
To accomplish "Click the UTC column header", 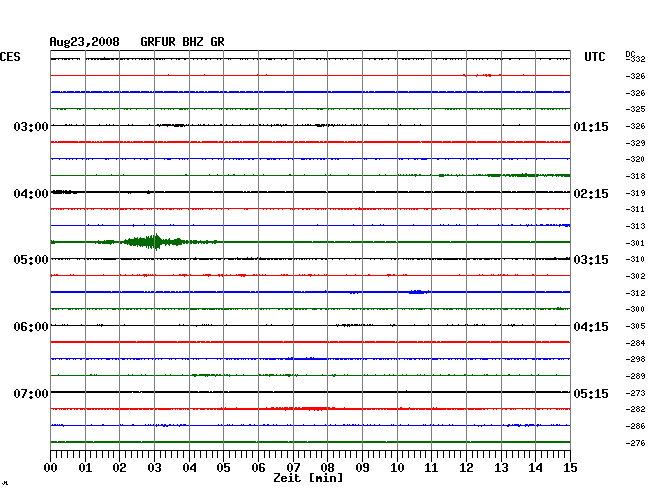I will click(x=594, y=57).
